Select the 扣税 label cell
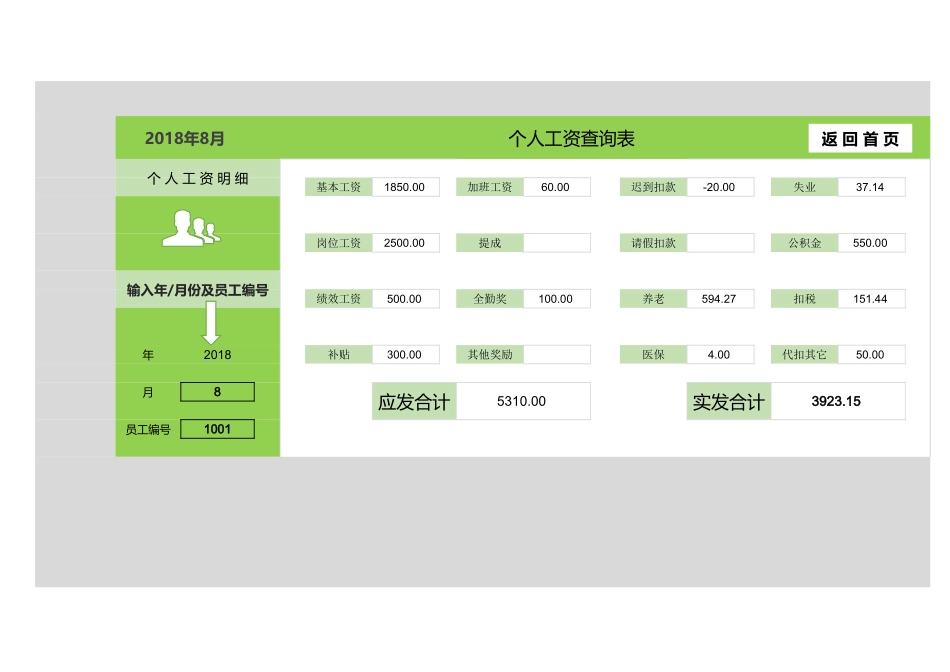The width and height of the screenshot is (950, 672). click(803, 298)
